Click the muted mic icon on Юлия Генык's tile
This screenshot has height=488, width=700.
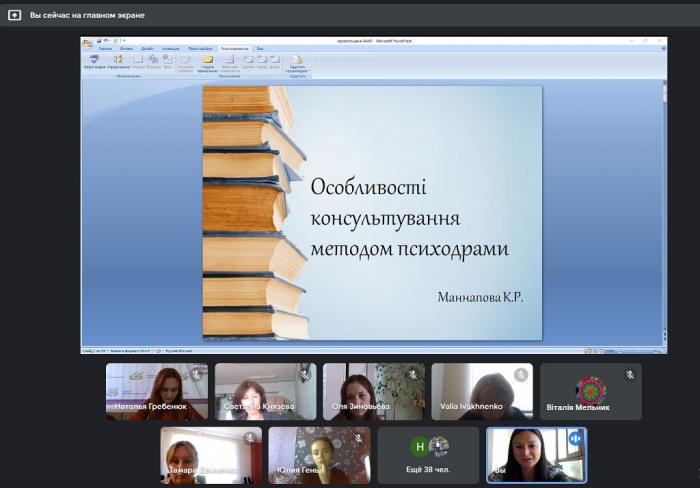(358, 438)
